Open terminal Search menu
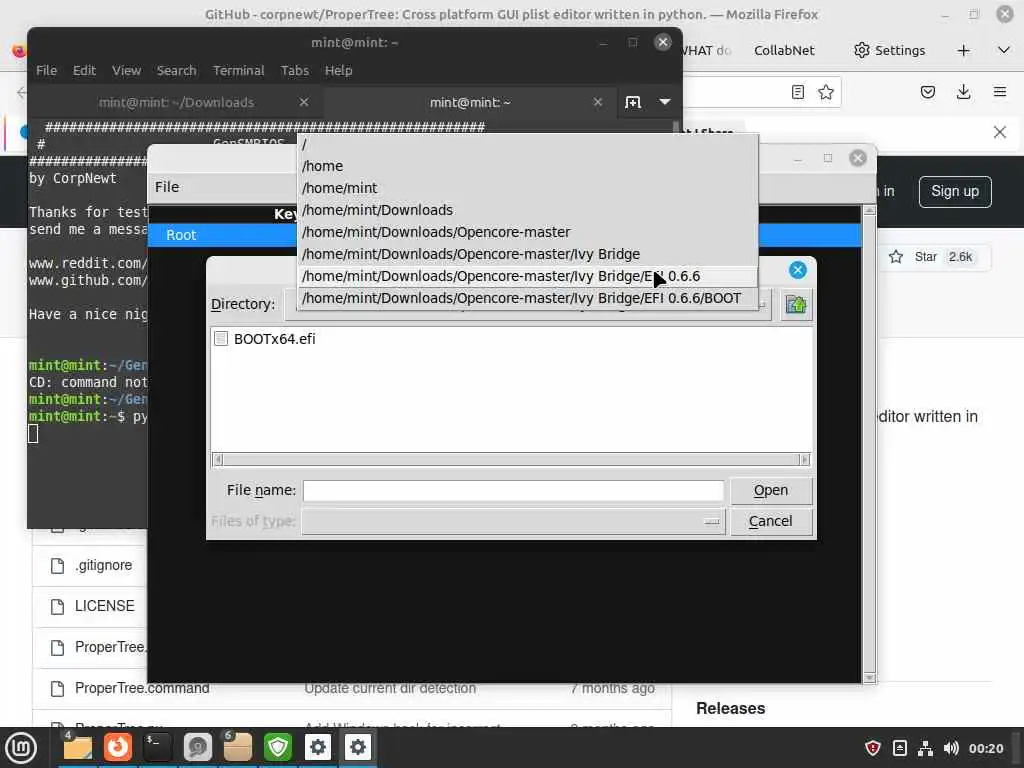 (176, 71)
